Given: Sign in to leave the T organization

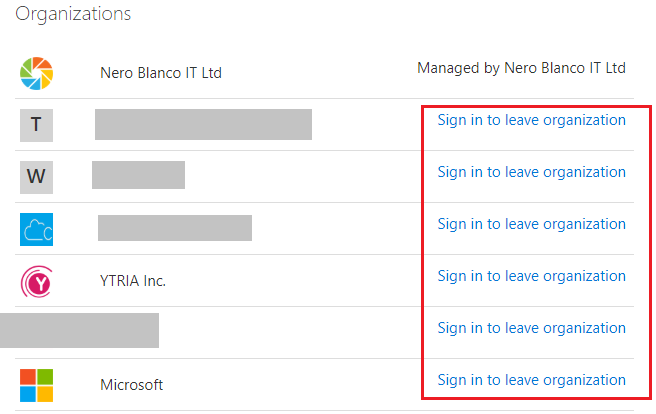Looking at the screenshot, I should tap(531, 120).
